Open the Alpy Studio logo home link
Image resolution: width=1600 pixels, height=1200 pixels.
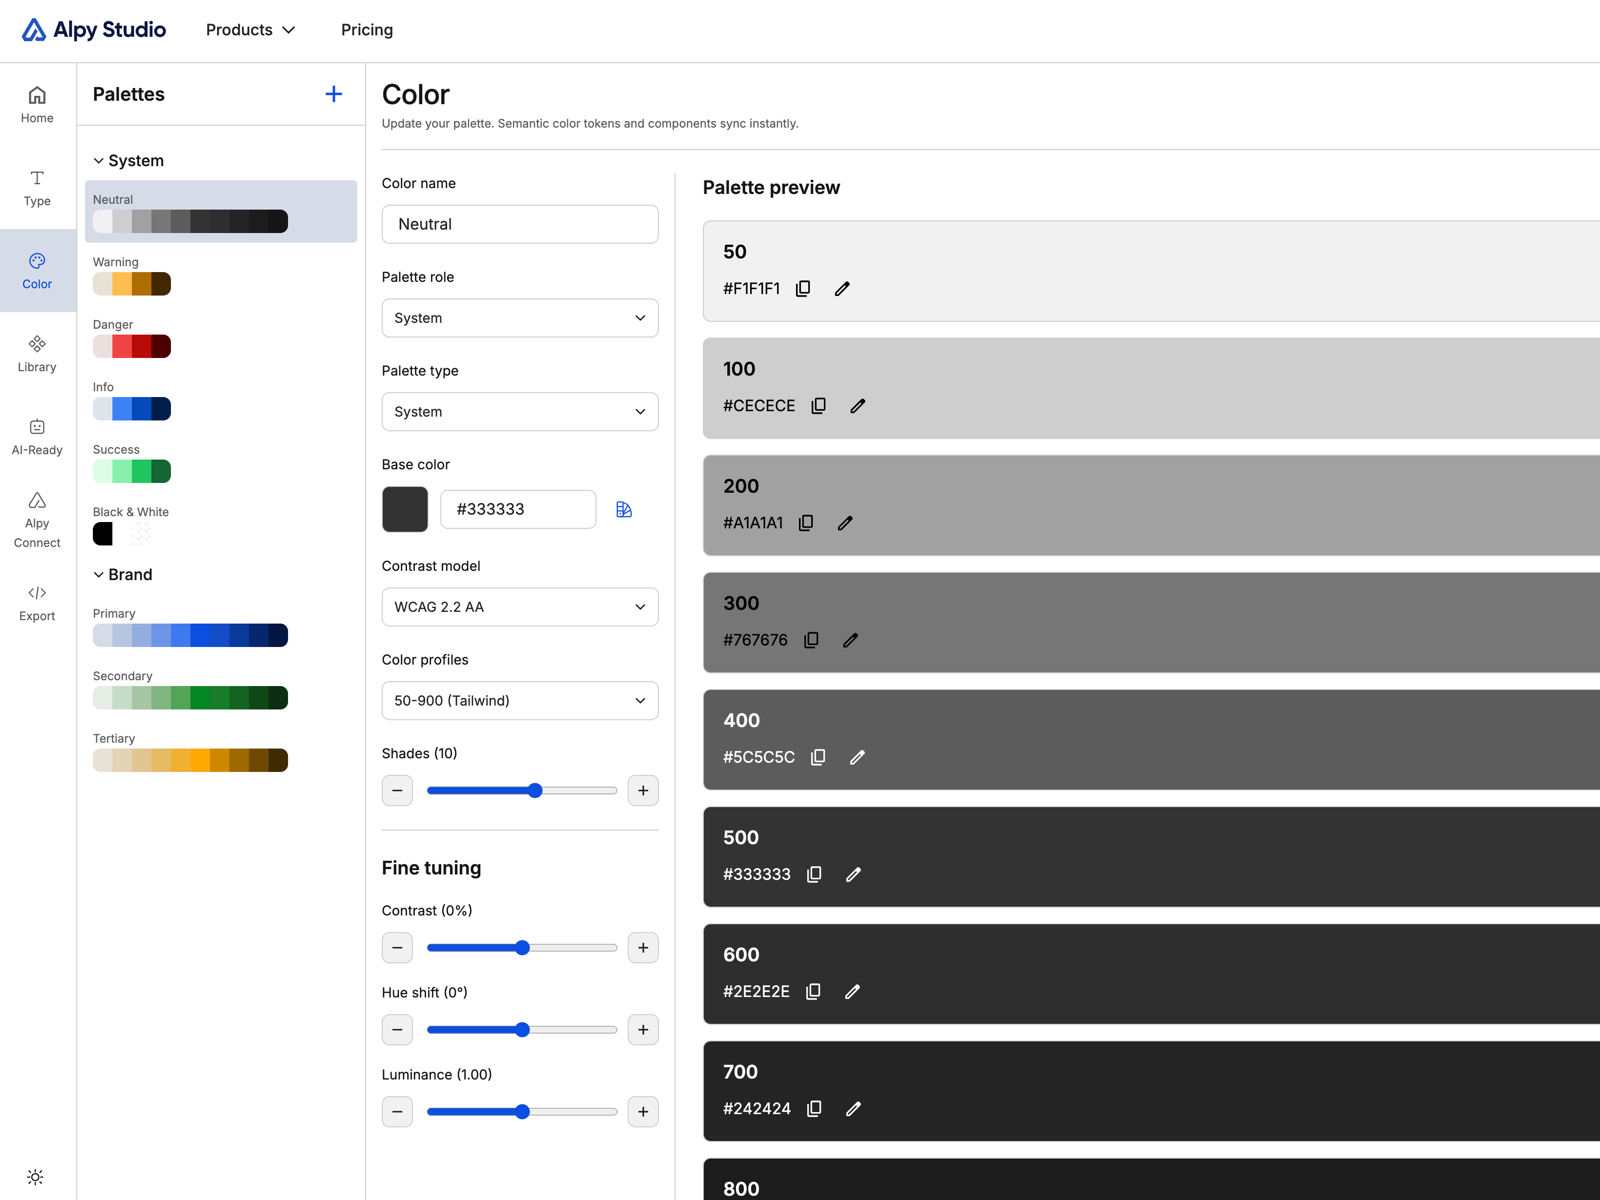(94, 30)
